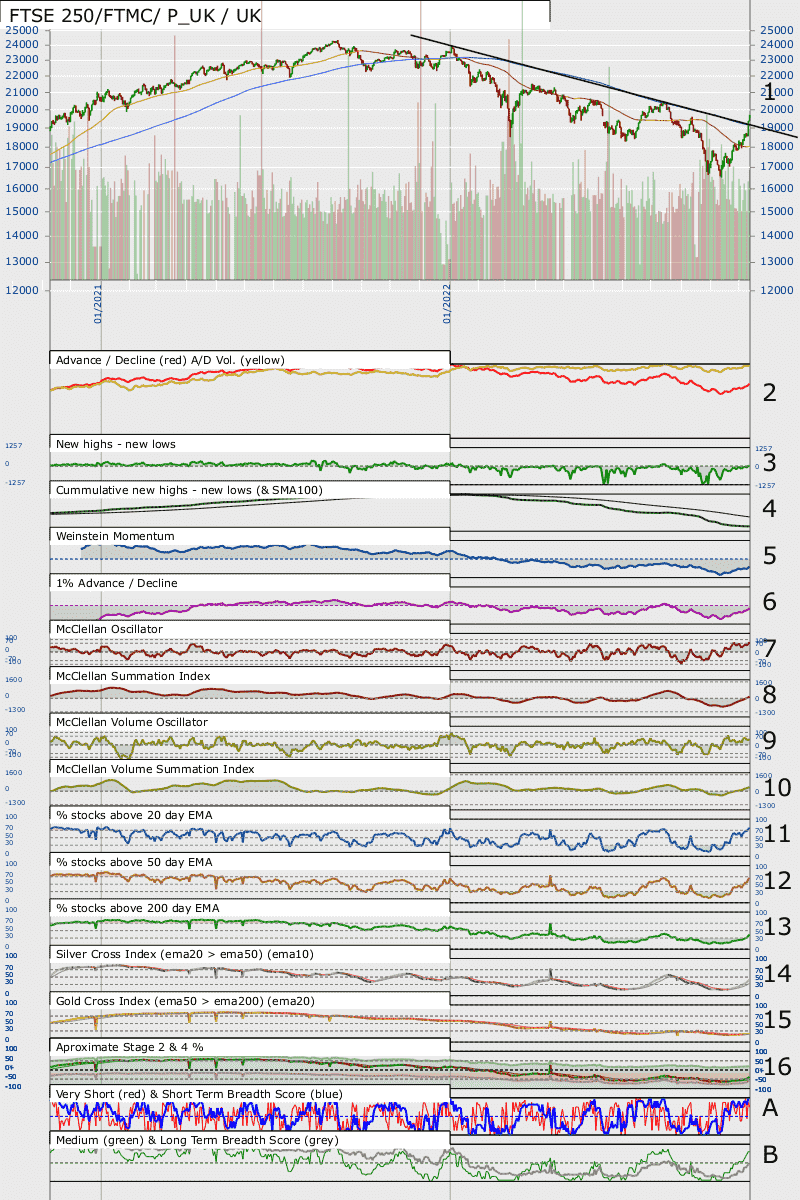Select the McClellan Volume Oscillator label
The height and width of the screenshot is (1200, 800).
coord(132,722)
